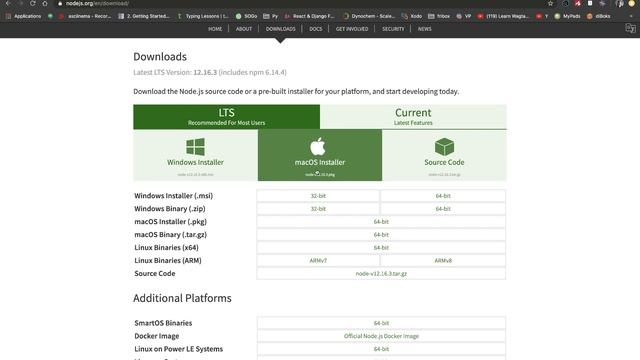Click the SmartOS Binaries row label
This screenshot has height=360, width=640.
(x=163, y=323)
